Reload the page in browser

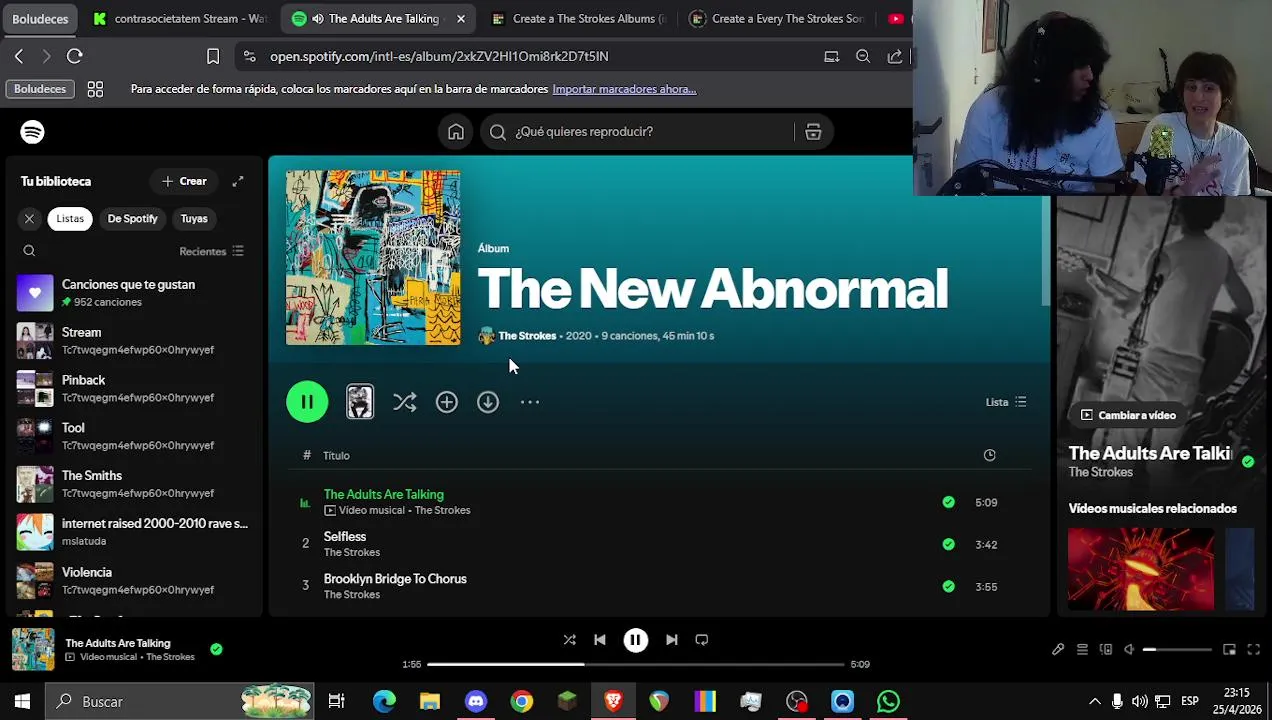(x=74, y=56)
